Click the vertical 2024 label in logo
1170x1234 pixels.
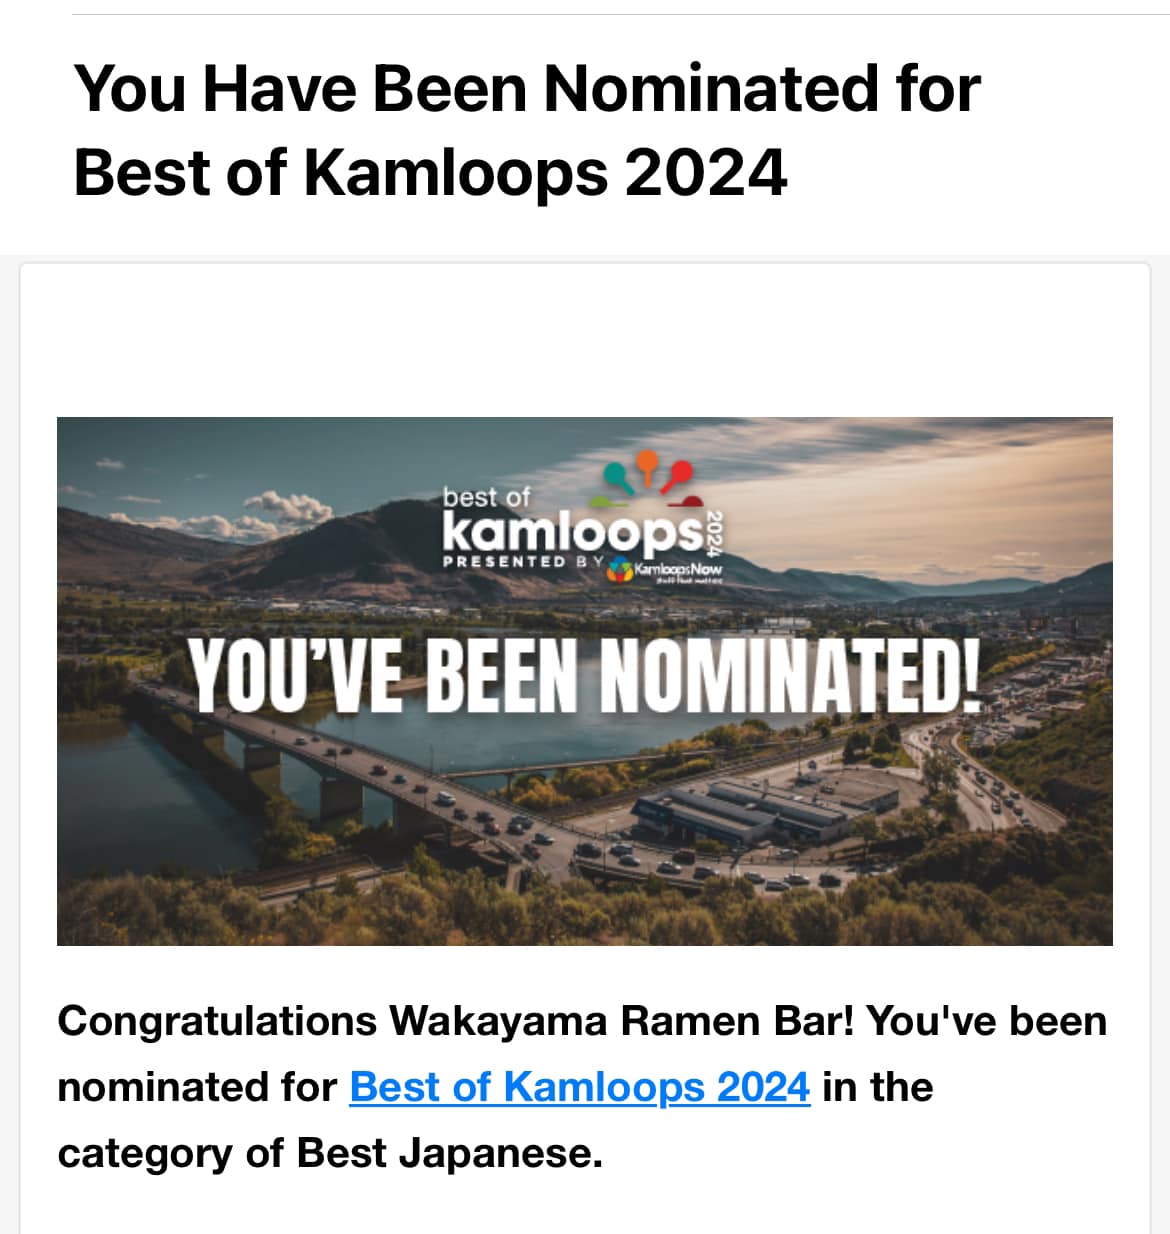point(715,532)
